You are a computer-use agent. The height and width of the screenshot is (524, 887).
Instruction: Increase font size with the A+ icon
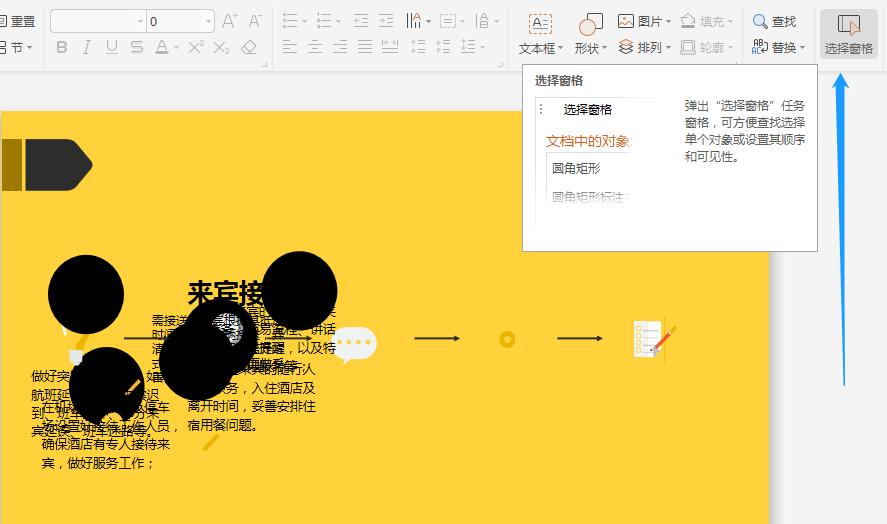tap(229, 22)
